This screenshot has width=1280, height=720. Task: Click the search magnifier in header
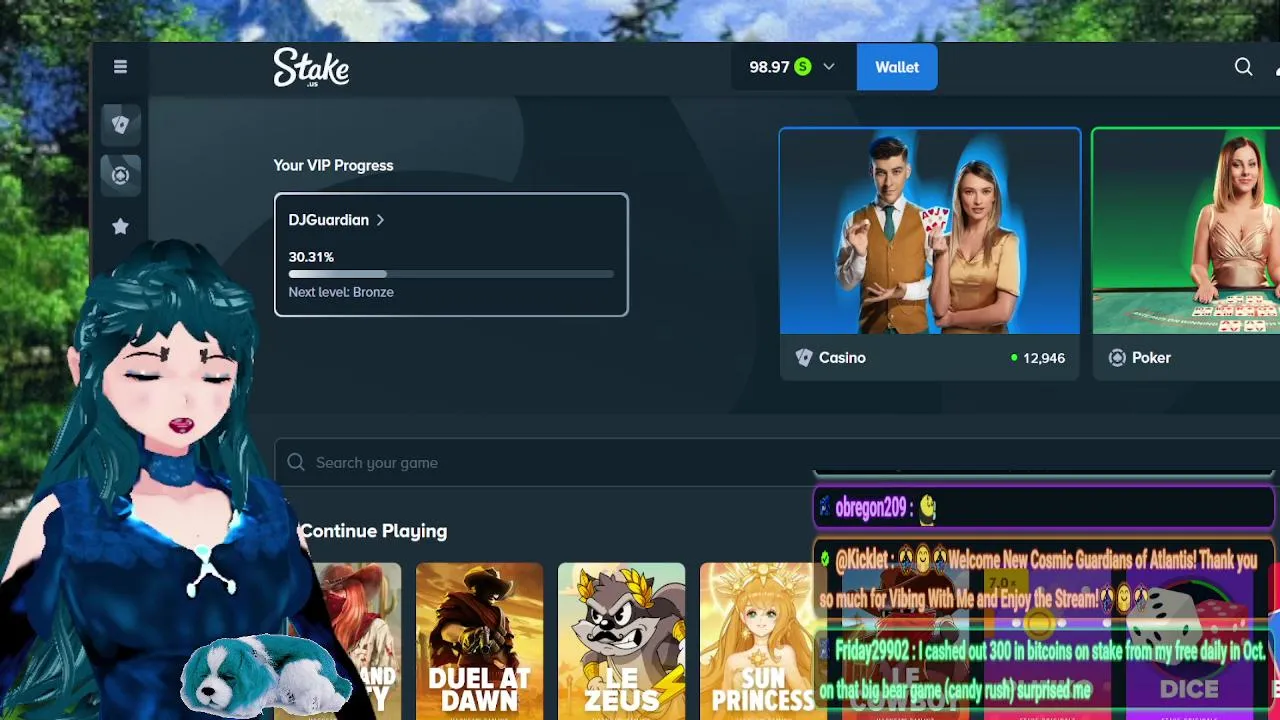(x=1243, y=67)
